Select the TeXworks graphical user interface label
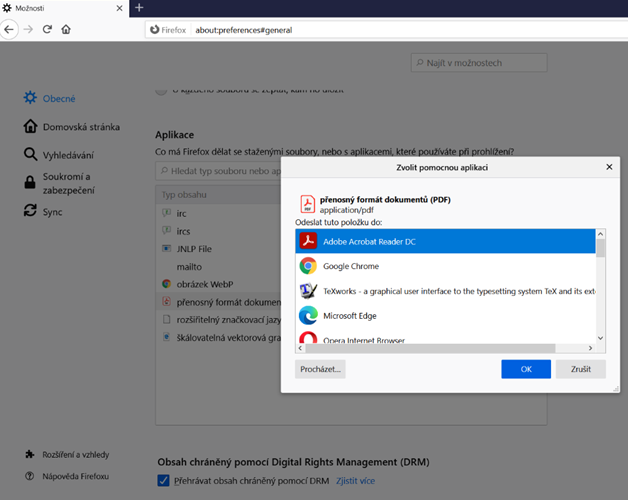The width and height of the screenshot is (628, 500). point(459,291)
